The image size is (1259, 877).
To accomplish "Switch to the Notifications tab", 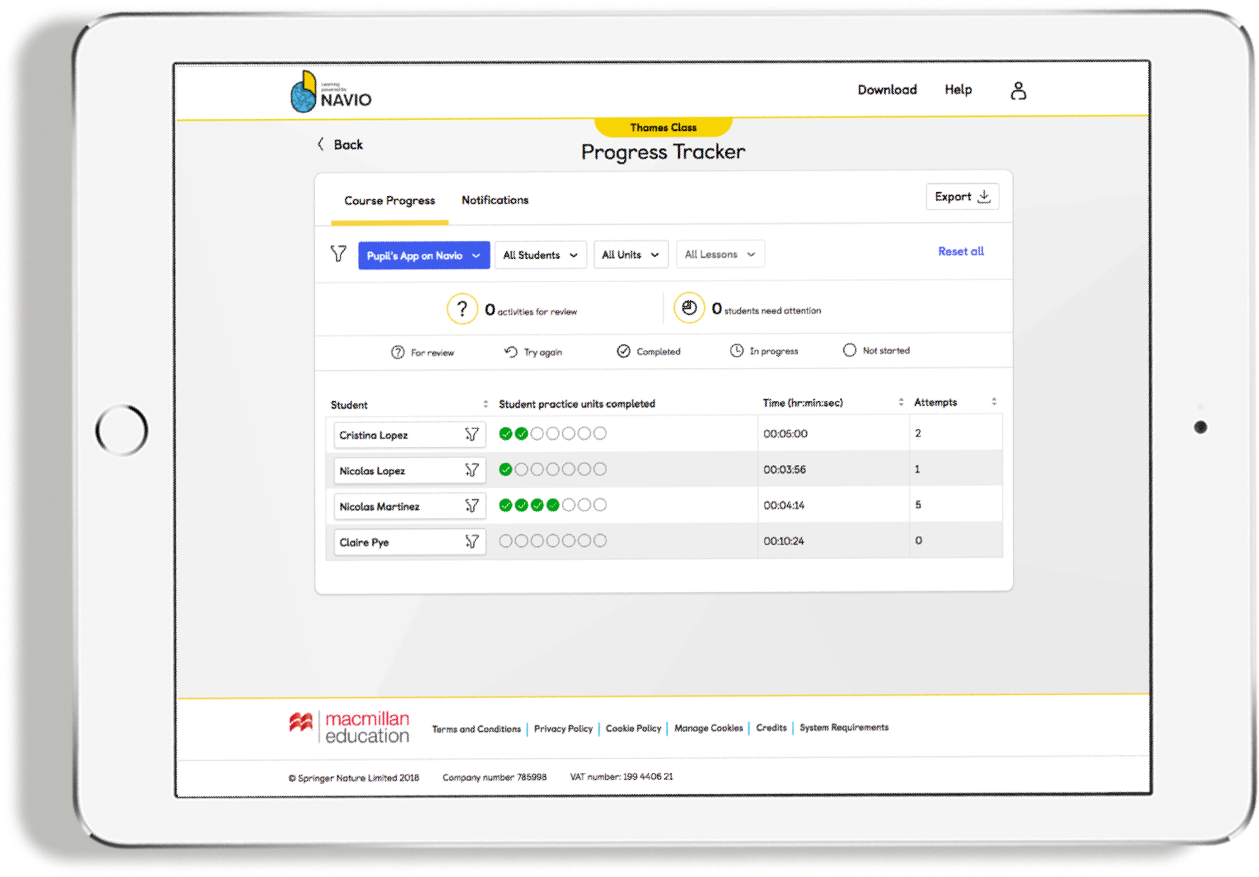I will (494, 200).
